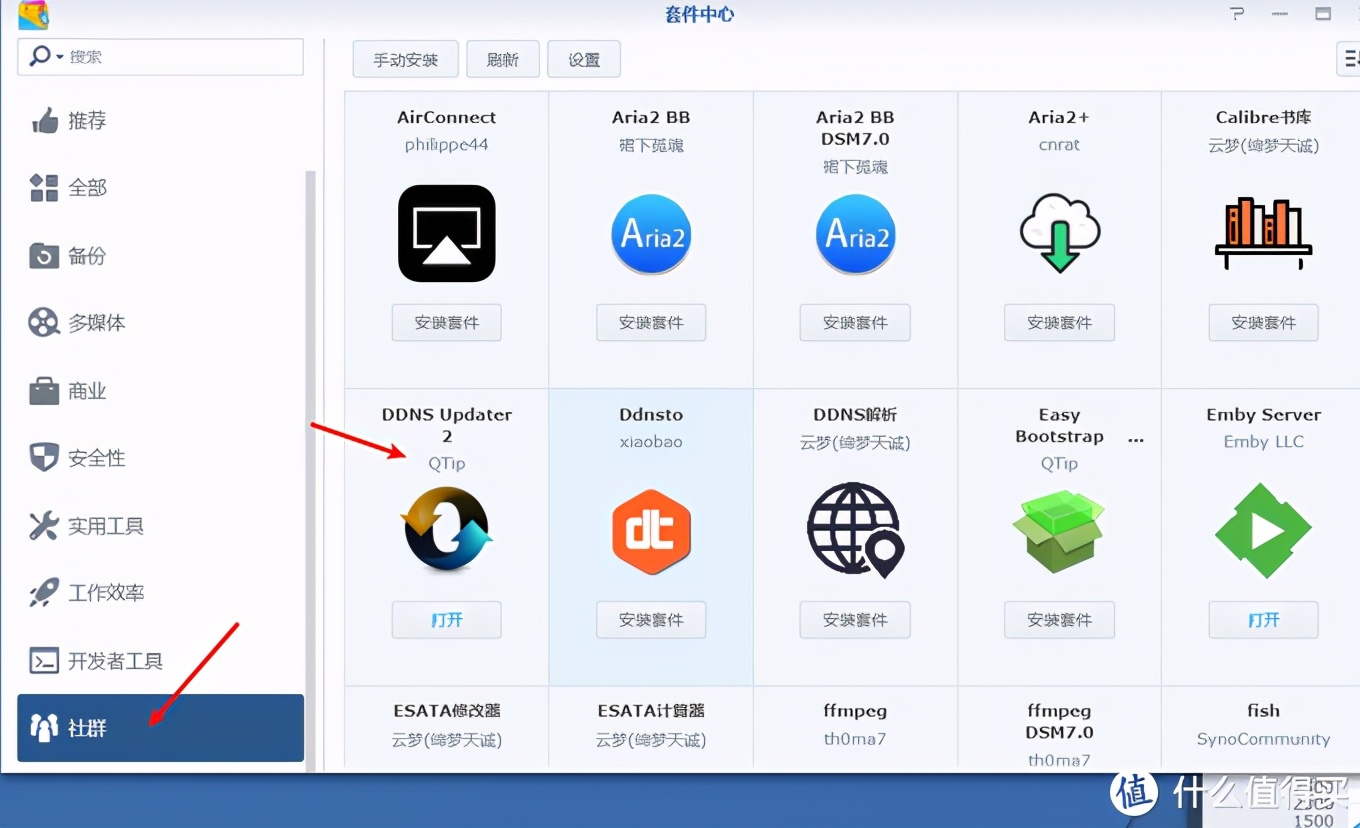Click the Aria2+ cloud download icon
1360x828 pixels.
coord(1059,233)
